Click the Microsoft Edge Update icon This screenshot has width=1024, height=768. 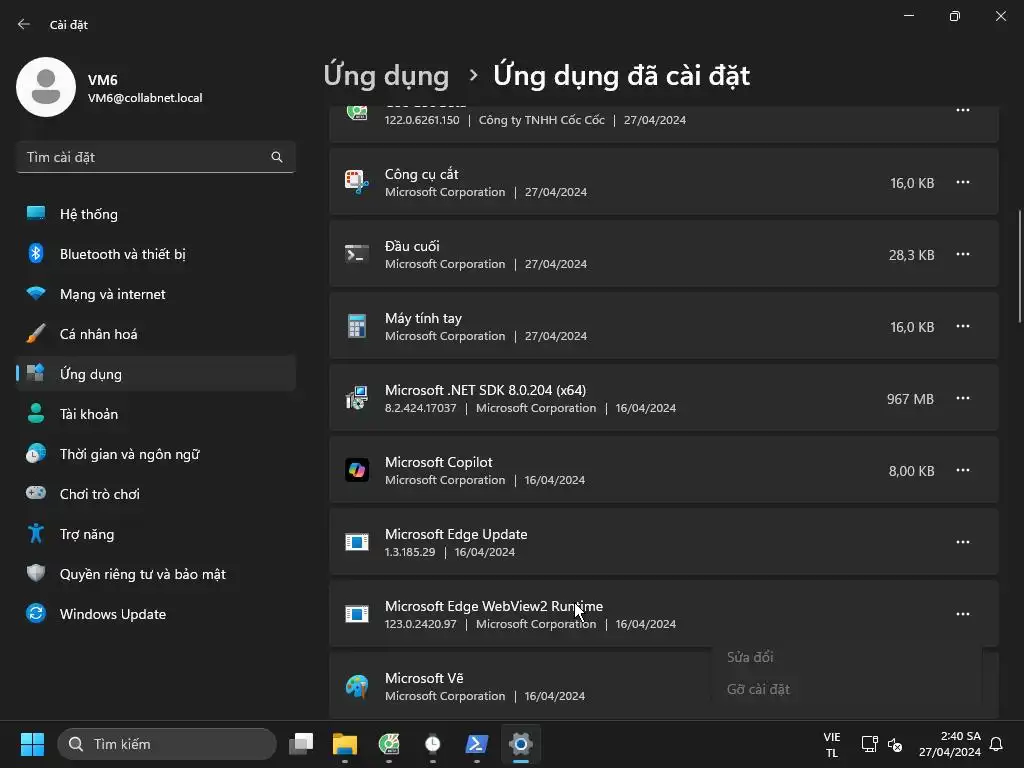click(357, 542)
